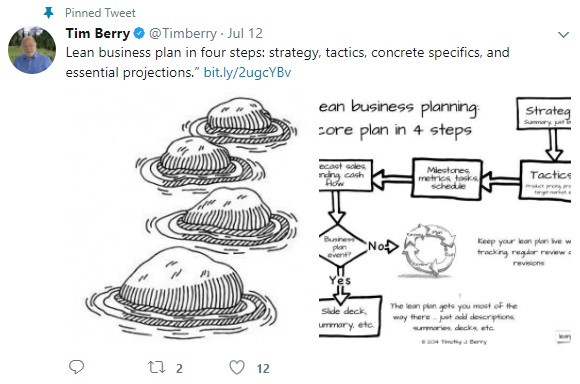Click the retweet count of 2
Image resolution: width=580 pixels, height=384 pixels.
tap(179, 368)
